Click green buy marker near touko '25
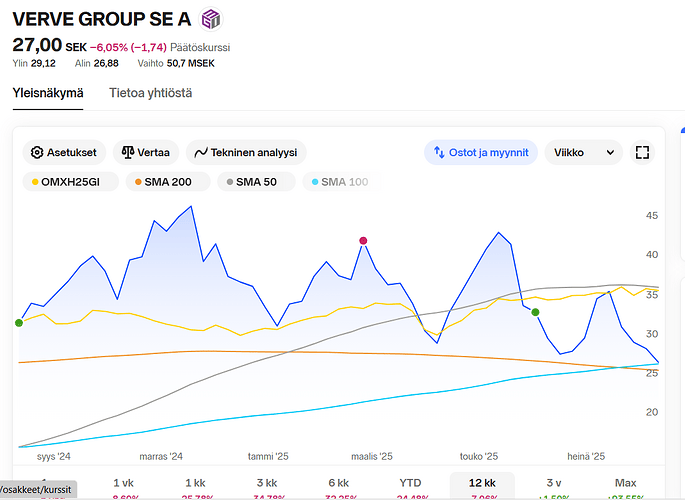This screenshot has height=500, width=685. pos(535,313)
